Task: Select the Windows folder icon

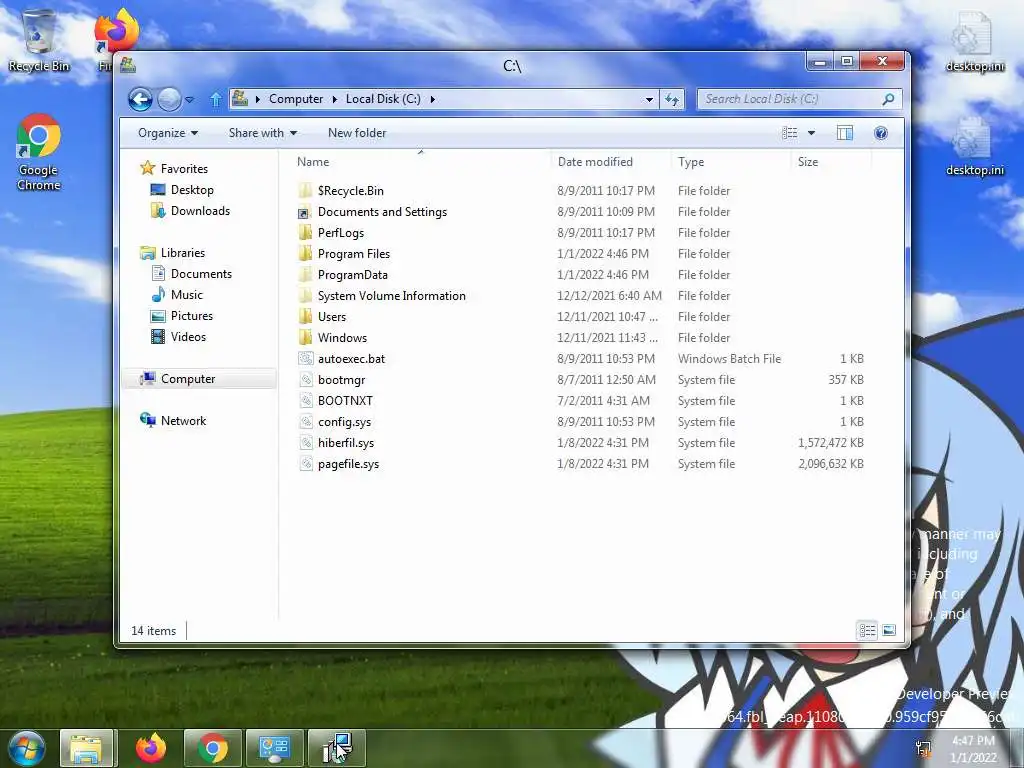Action: [305, 338]
